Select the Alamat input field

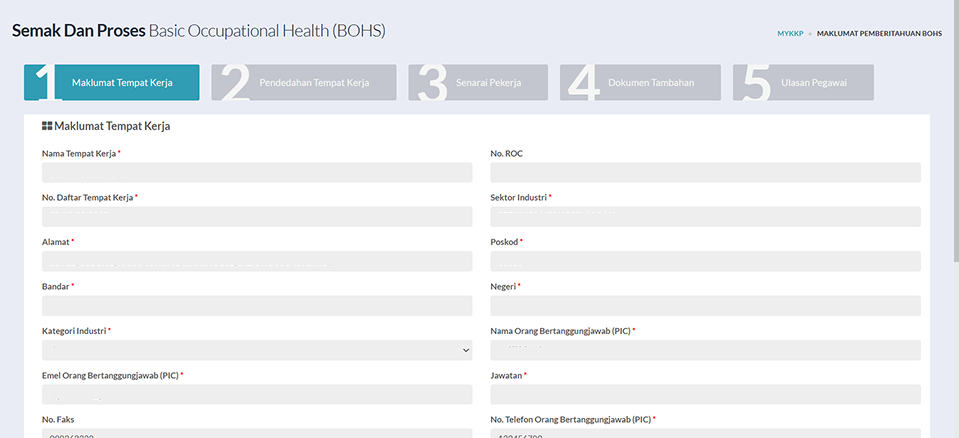(257, 261)
